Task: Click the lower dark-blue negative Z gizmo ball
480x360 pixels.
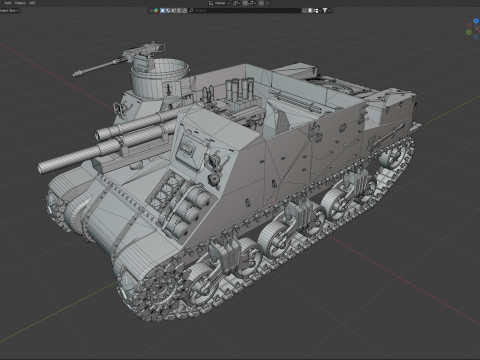Action: click(x=476, y=37)
